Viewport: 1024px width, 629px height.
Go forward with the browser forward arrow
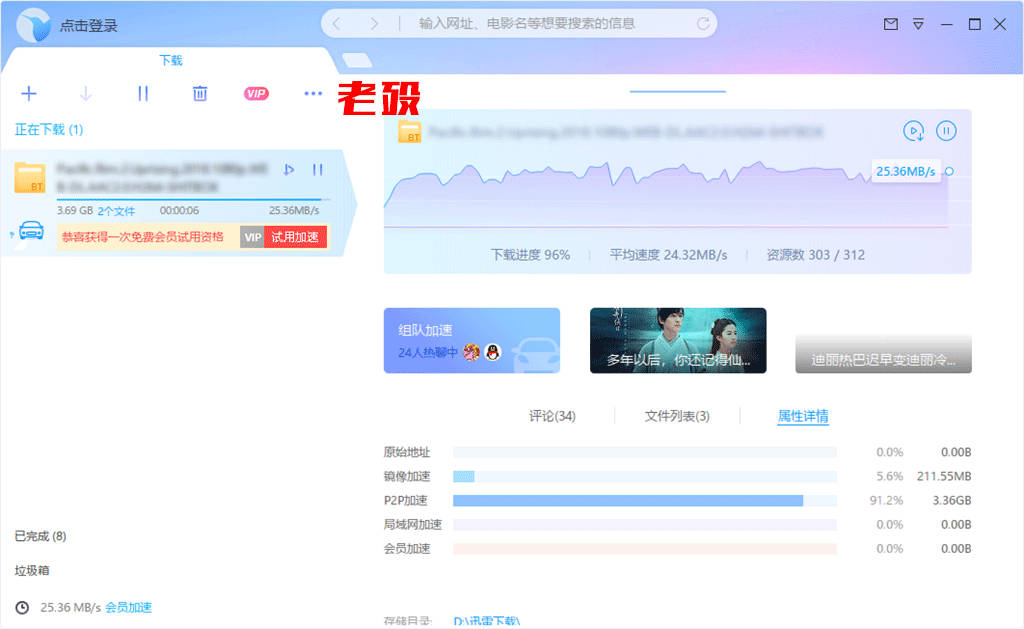tap(374, 24)
